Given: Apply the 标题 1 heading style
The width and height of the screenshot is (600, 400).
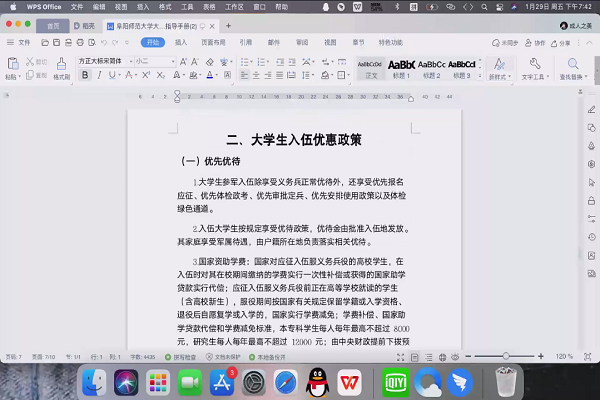Looking at the screenshot, I should point(401,67).
